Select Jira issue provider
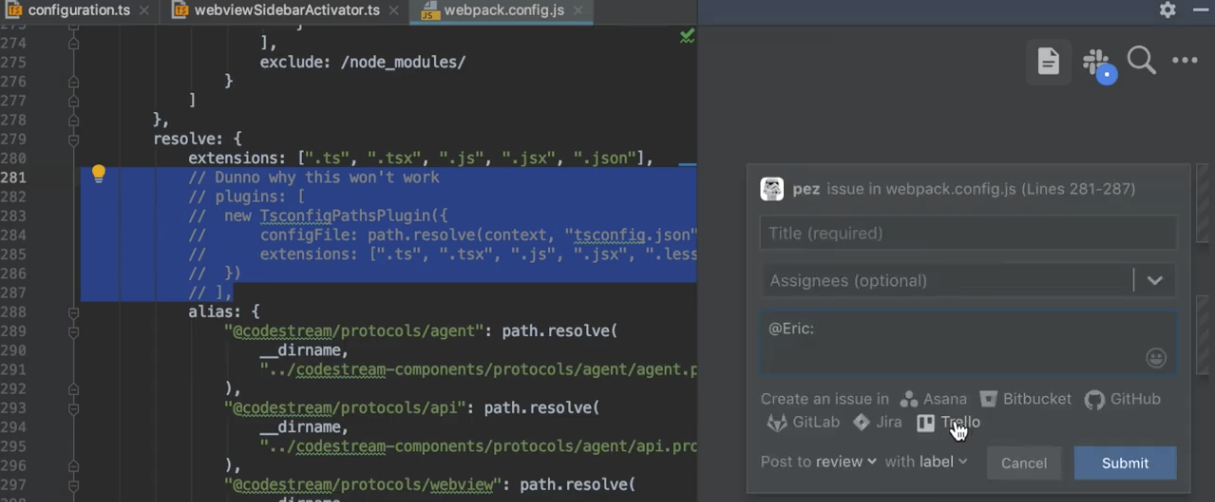Viewport: 1215px width, 502px height. [877, 422]
